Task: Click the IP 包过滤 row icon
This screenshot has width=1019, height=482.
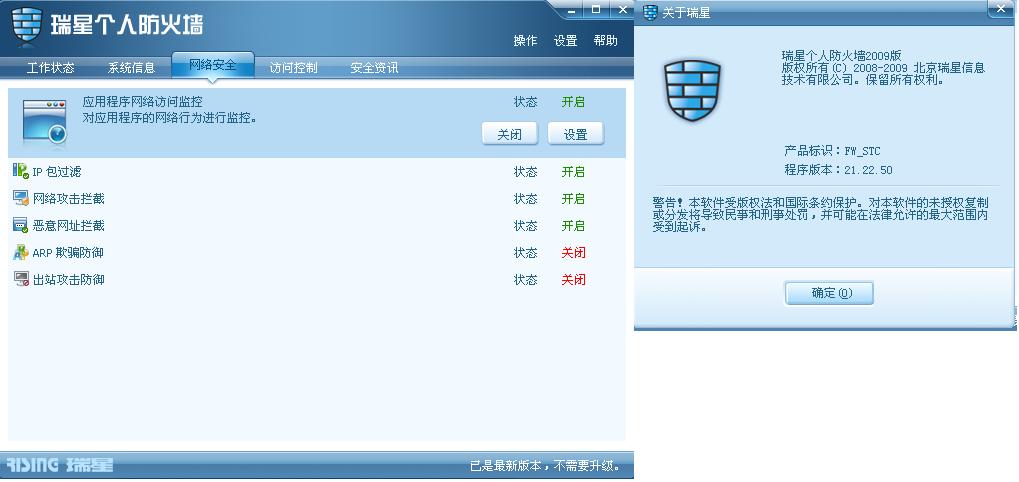Action: [20, 171]
